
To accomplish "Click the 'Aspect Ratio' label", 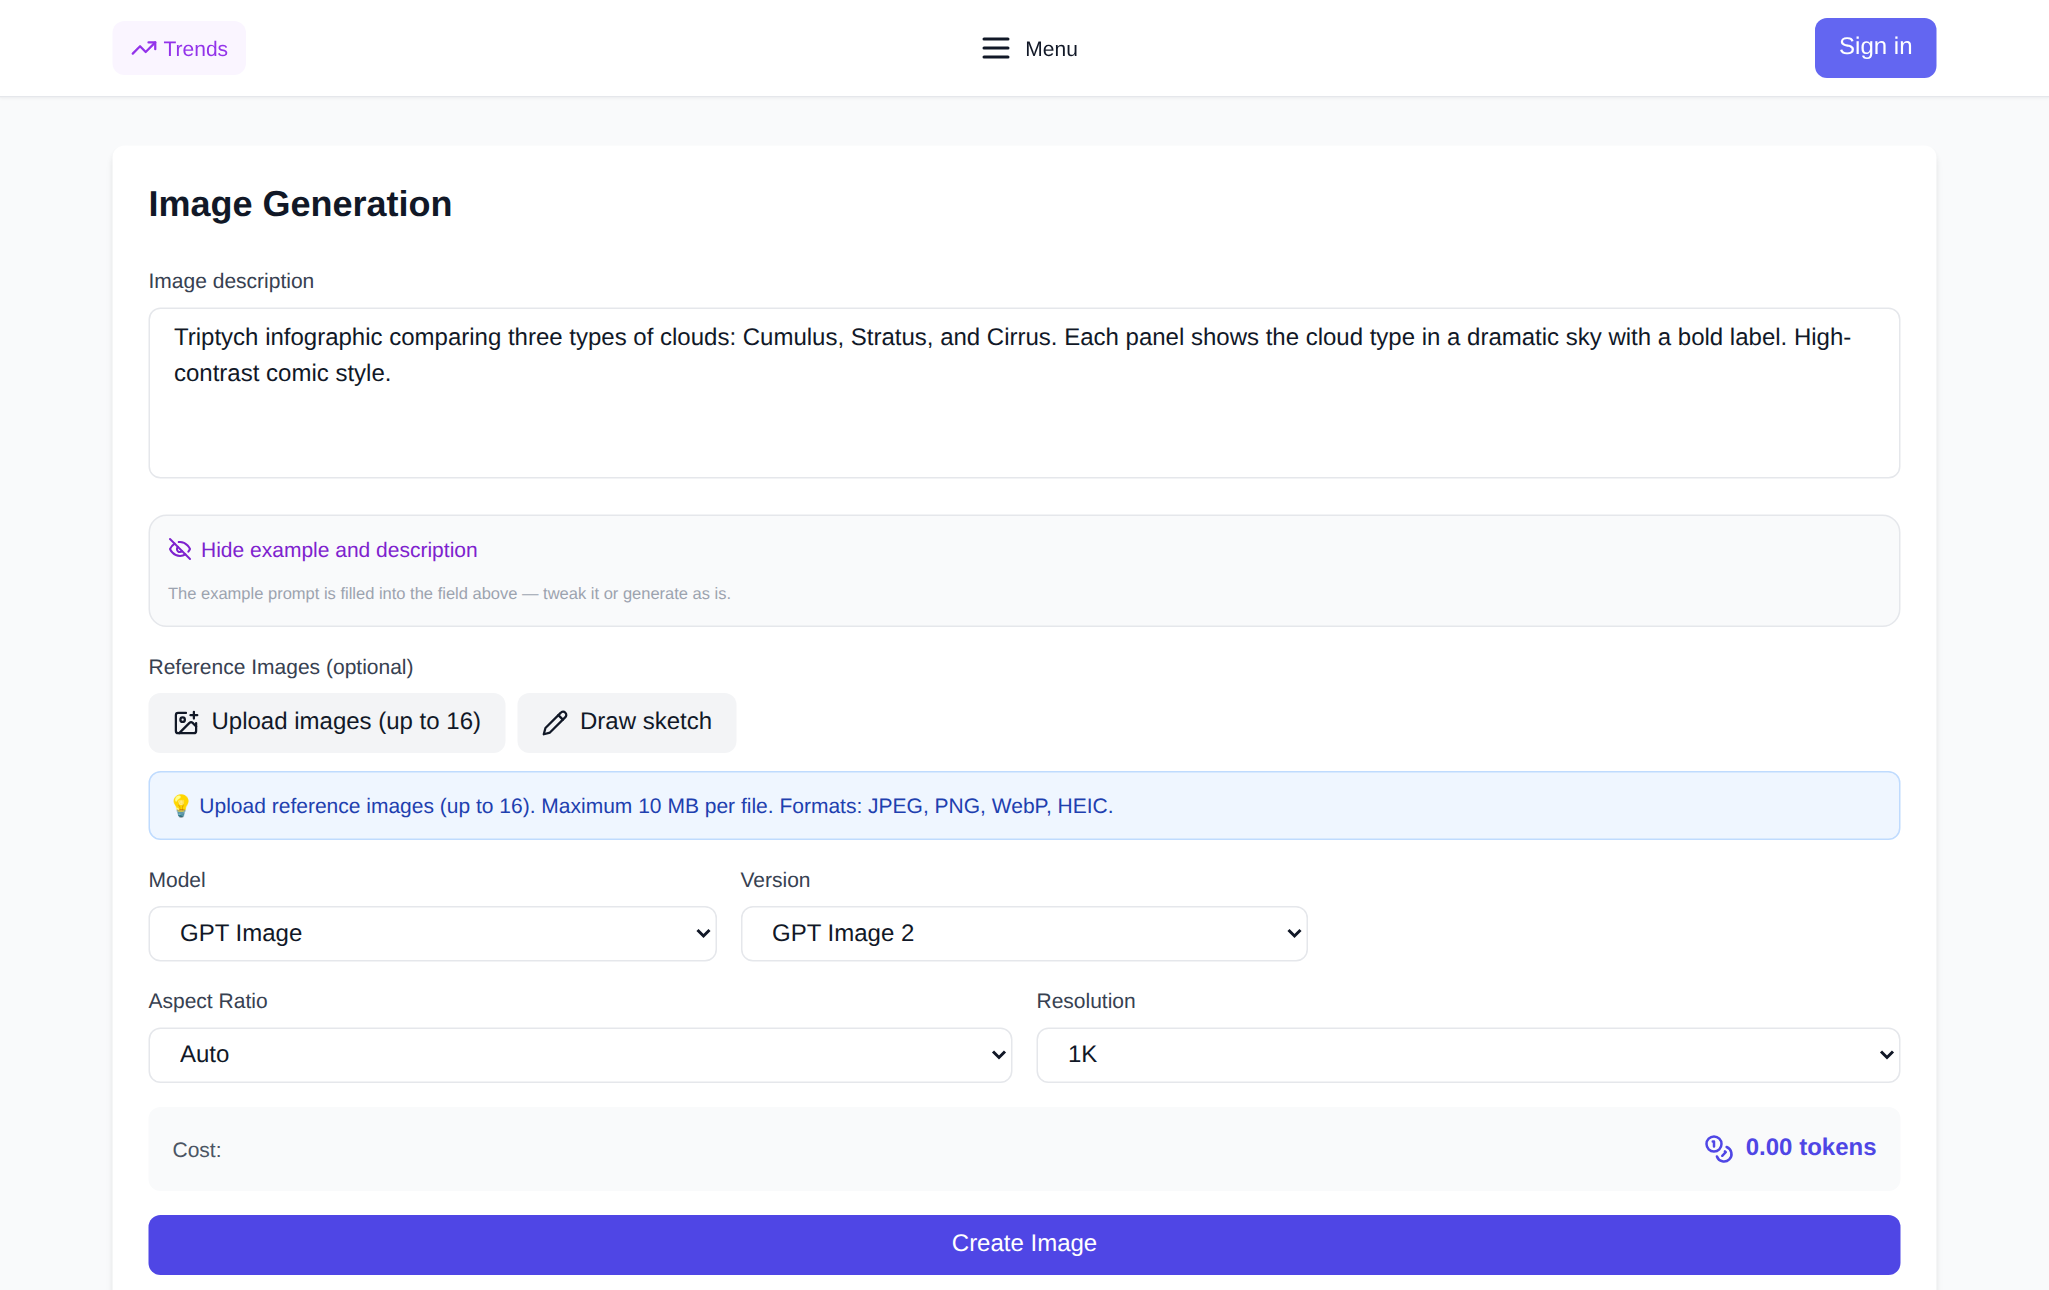I will point(208,1001).
